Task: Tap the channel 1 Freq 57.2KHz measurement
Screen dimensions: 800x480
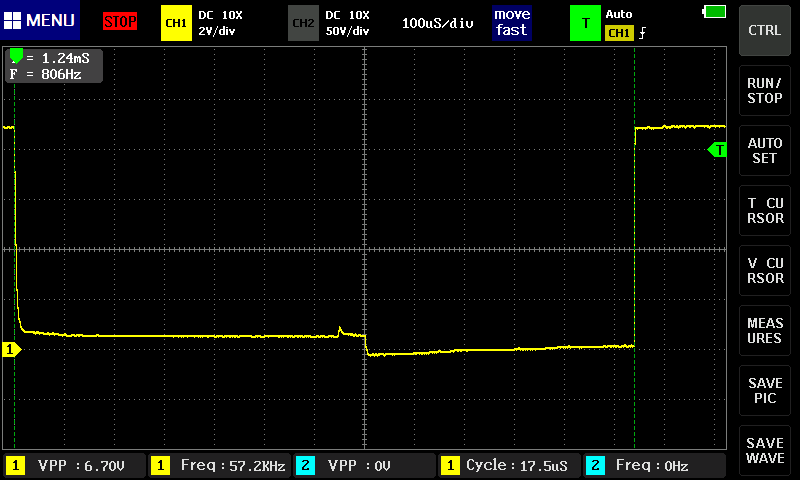Action: pos(219,465)
